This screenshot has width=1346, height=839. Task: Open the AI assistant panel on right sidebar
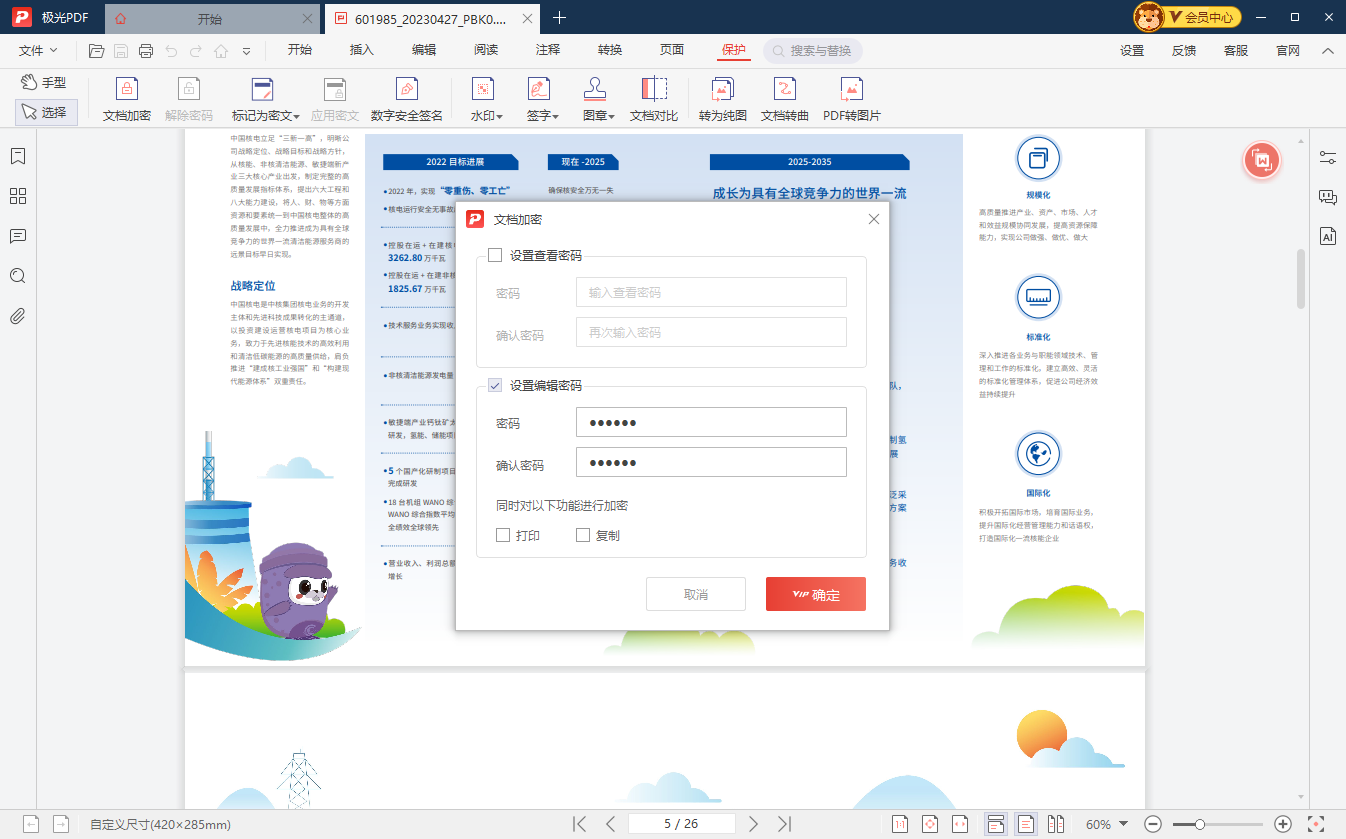coord(1328,236)
